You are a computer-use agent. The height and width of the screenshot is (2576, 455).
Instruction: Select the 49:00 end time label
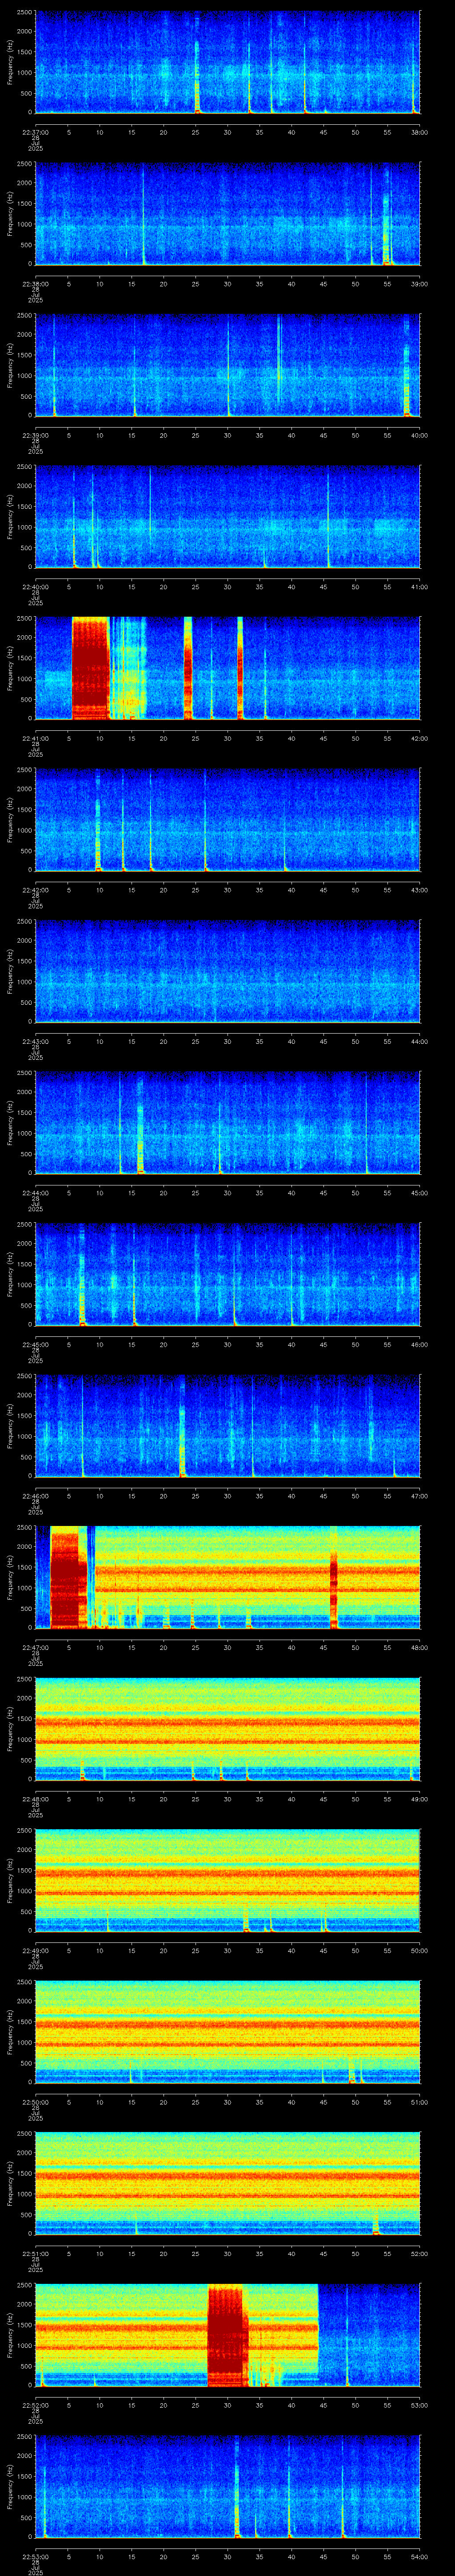(419, 1799)
